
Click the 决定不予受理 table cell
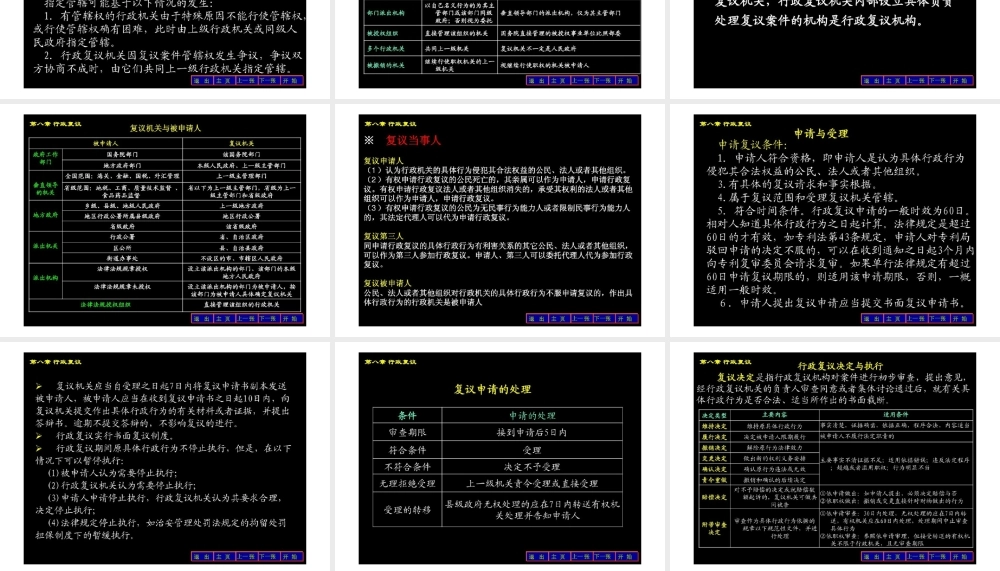coord(532,466)
